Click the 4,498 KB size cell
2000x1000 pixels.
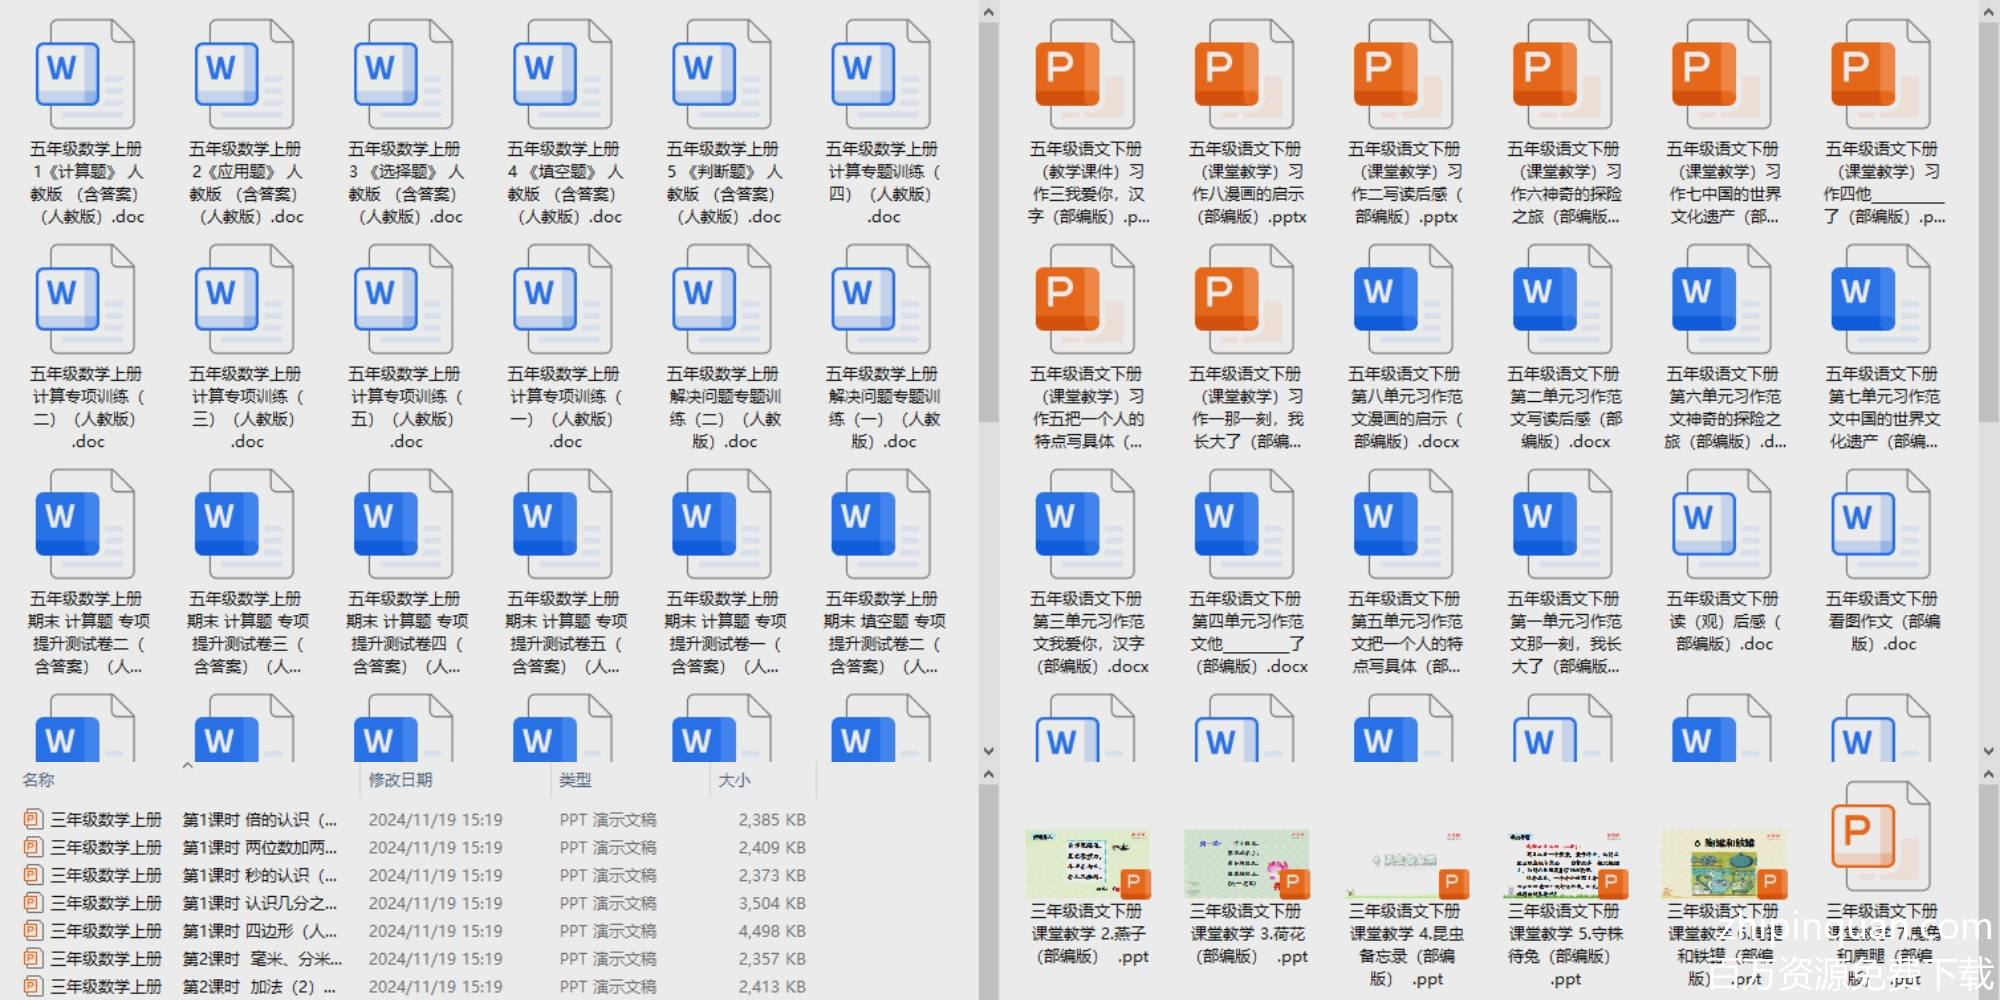(x=772, y=931)
